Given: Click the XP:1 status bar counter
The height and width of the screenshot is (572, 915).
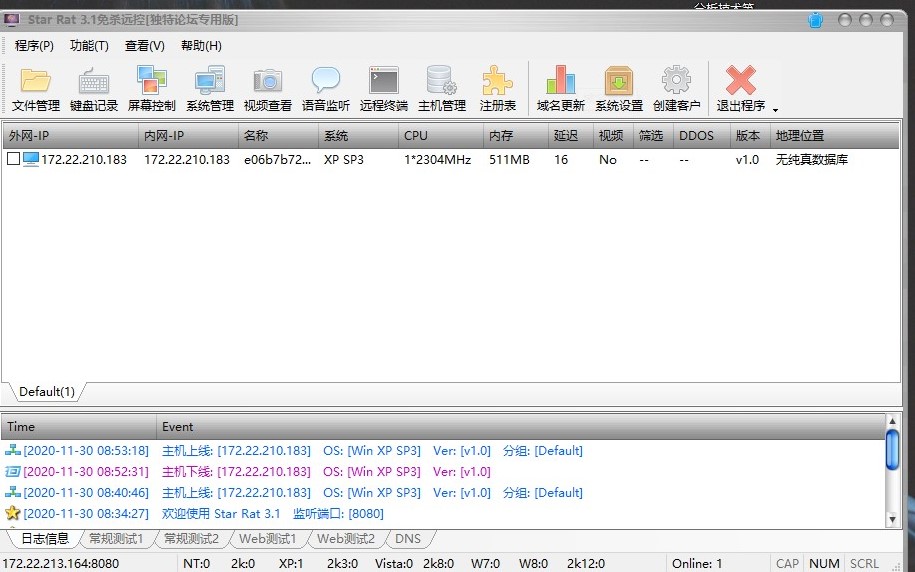Looking at the screenshot, I should coord(291,564).
